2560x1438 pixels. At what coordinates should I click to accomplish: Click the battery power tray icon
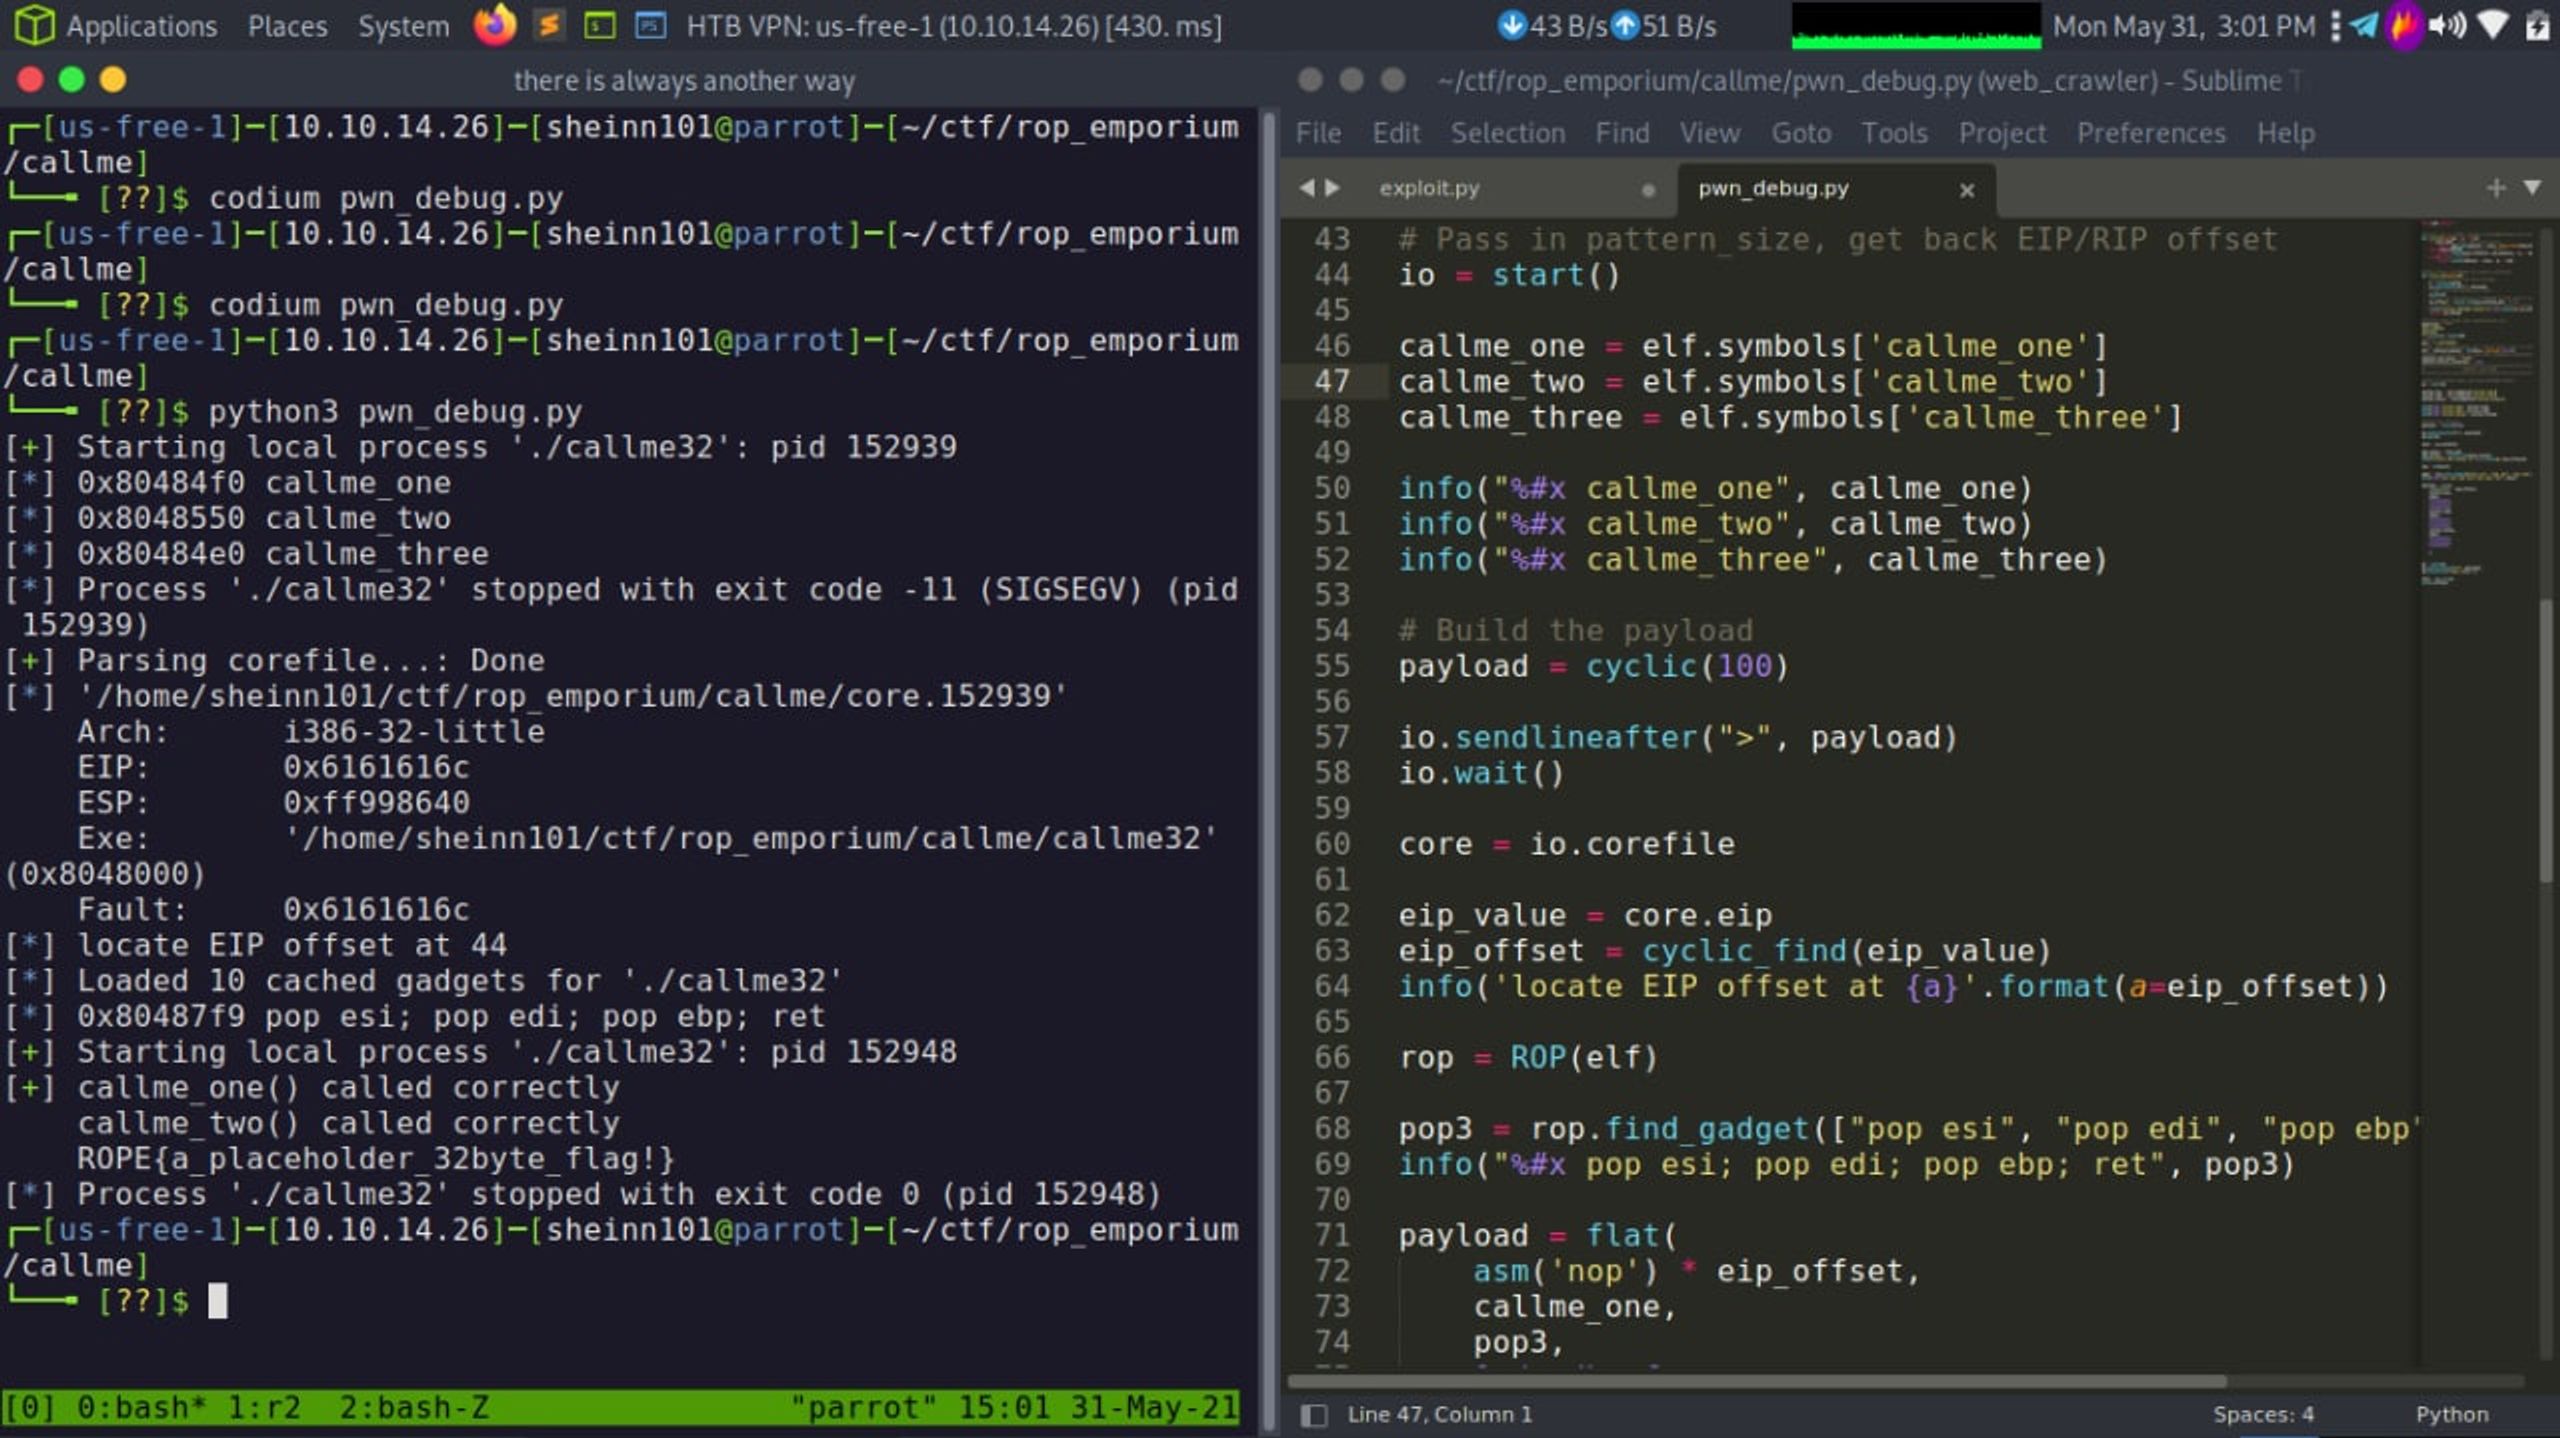coord(2536,25)
